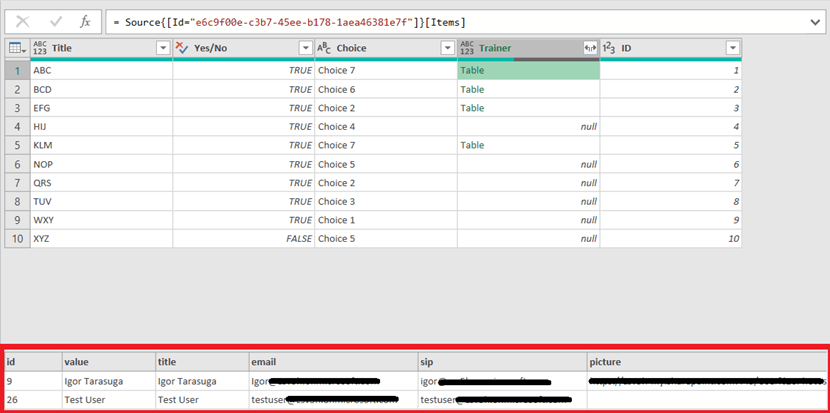Select Choice 6 cell in BCD row

pos(386,89)
